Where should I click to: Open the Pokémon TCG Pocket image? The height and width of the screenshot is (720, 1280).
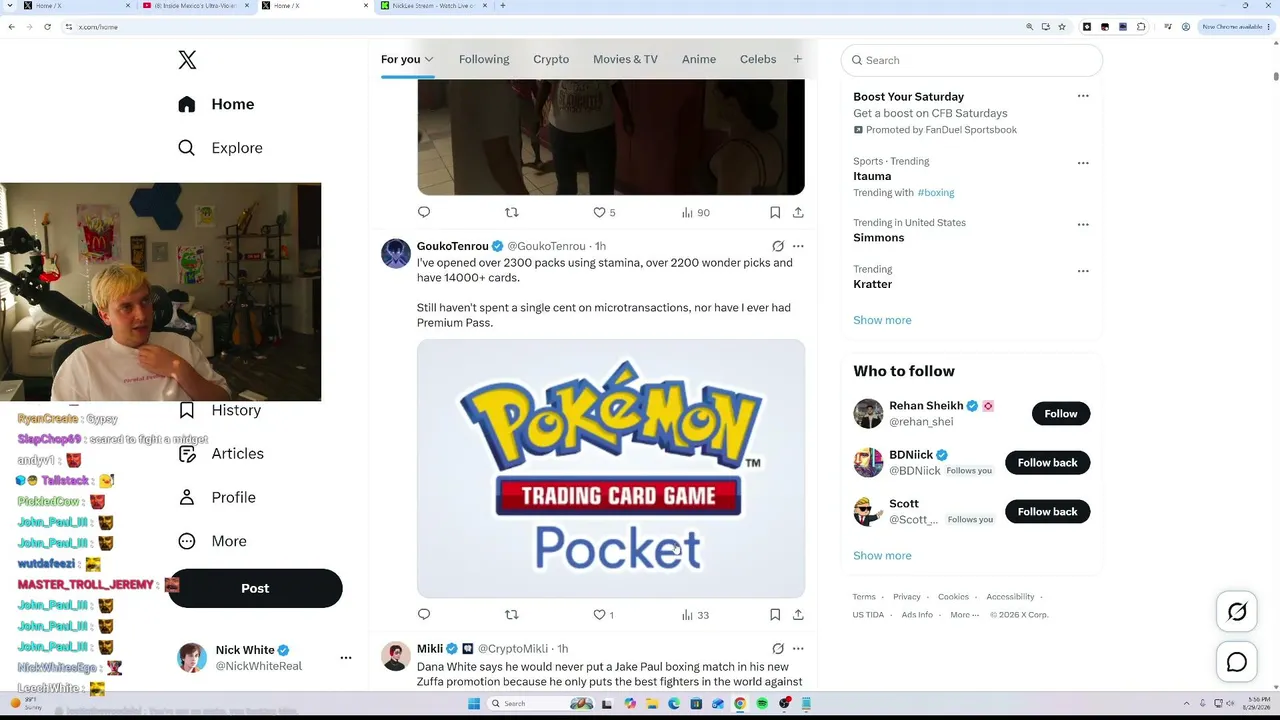pyautogui.click(x=611, y=469)
